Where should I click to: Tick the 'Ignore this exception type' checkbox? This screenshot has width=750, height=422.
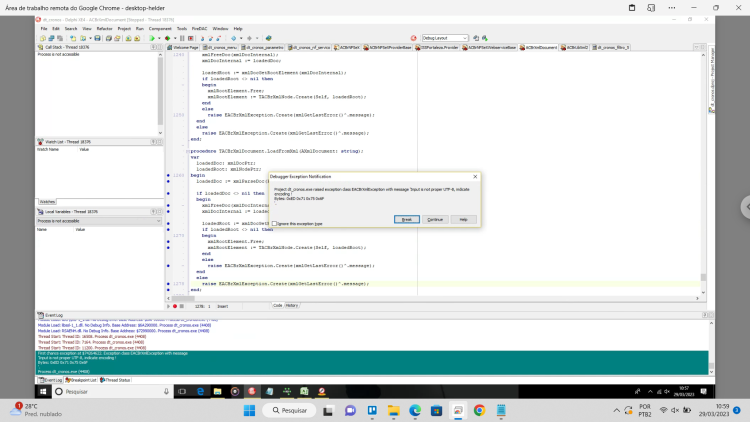coord(274,223)
